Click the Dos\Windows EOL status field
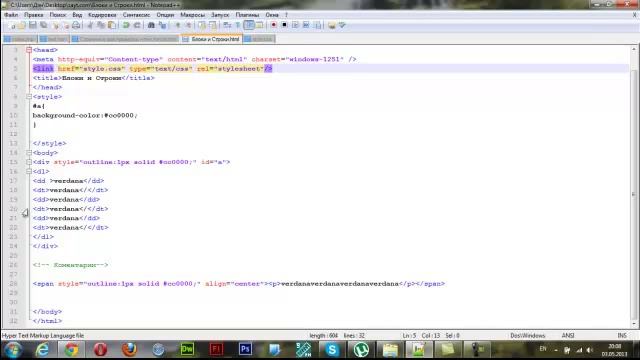The width and height of the screenshot is (640, 360). (x=527, y=336)
